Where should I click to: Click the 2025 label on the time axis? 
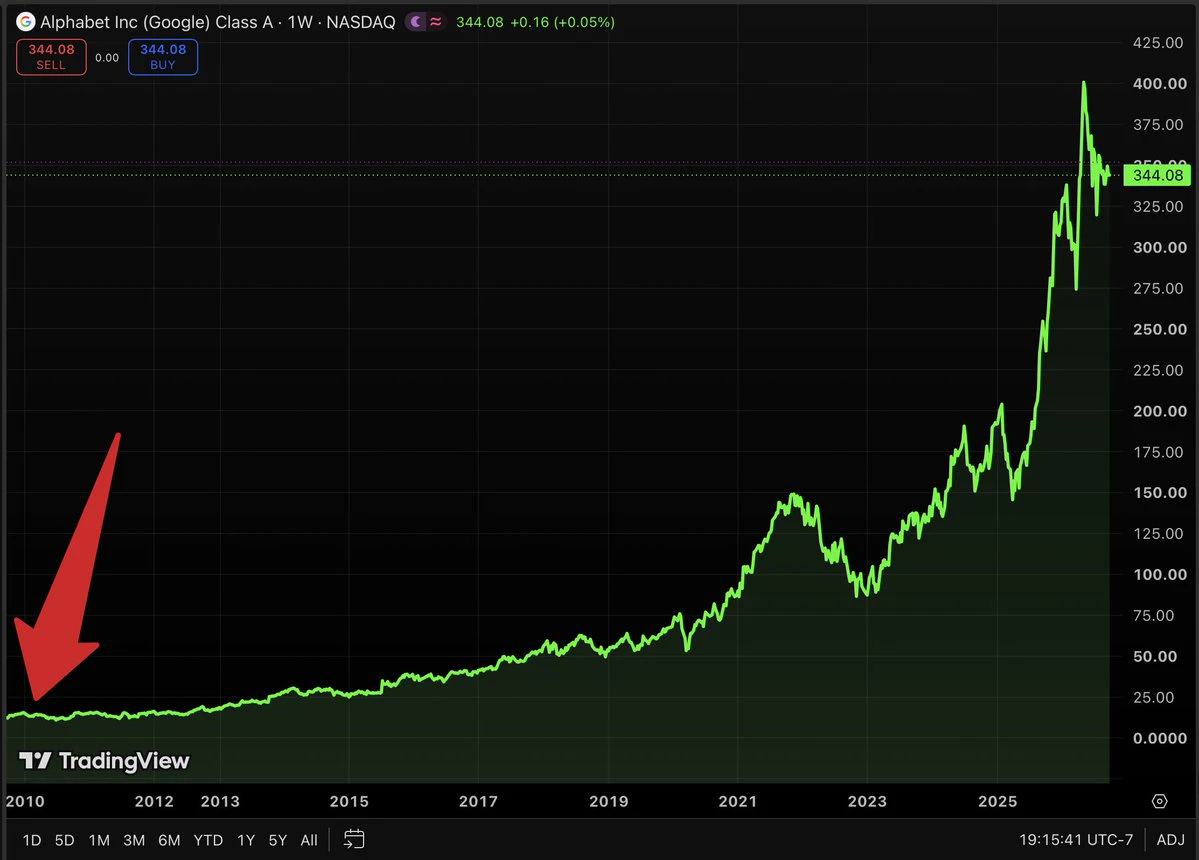click(x=998, y=801)
